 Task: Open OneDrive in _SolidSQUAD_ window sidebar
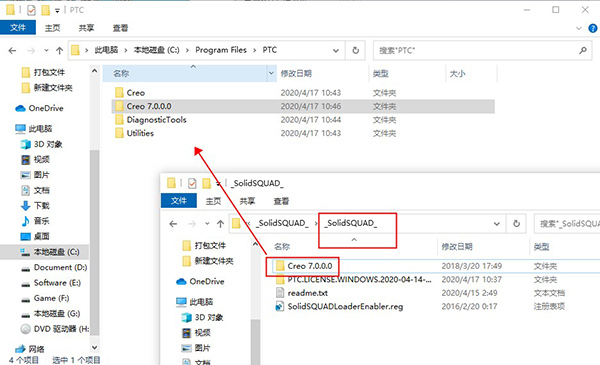coord(200,282)
